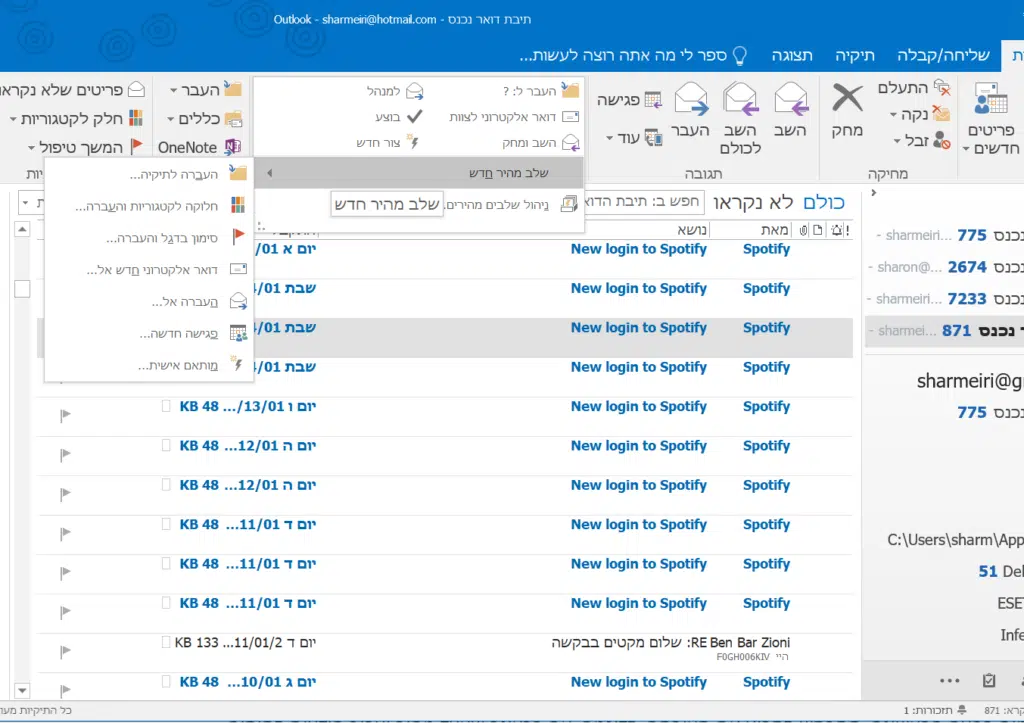Image resolution: width=1024 pixels, height=723 pixels.
Task: Choose ...סימון בדגל והעברה from the submenu
Action: (150, 238)
